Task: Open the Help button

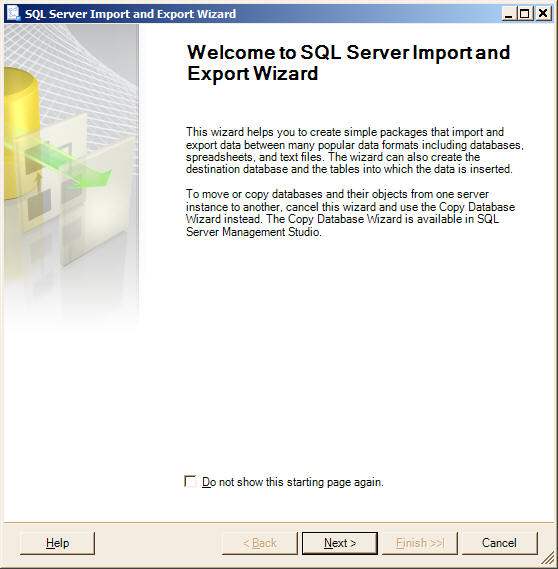Action: pyautogui.click(x=57, y=543)
